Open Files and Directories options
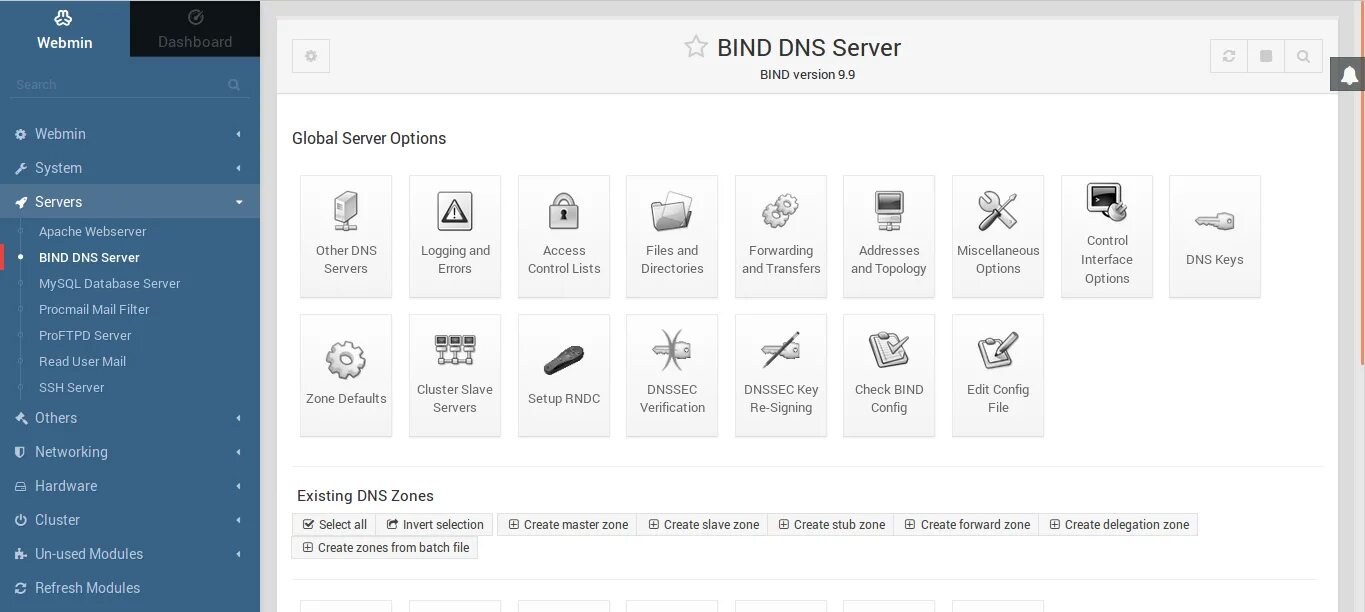This screenshot has height=612, width=1365. (672, 237)
